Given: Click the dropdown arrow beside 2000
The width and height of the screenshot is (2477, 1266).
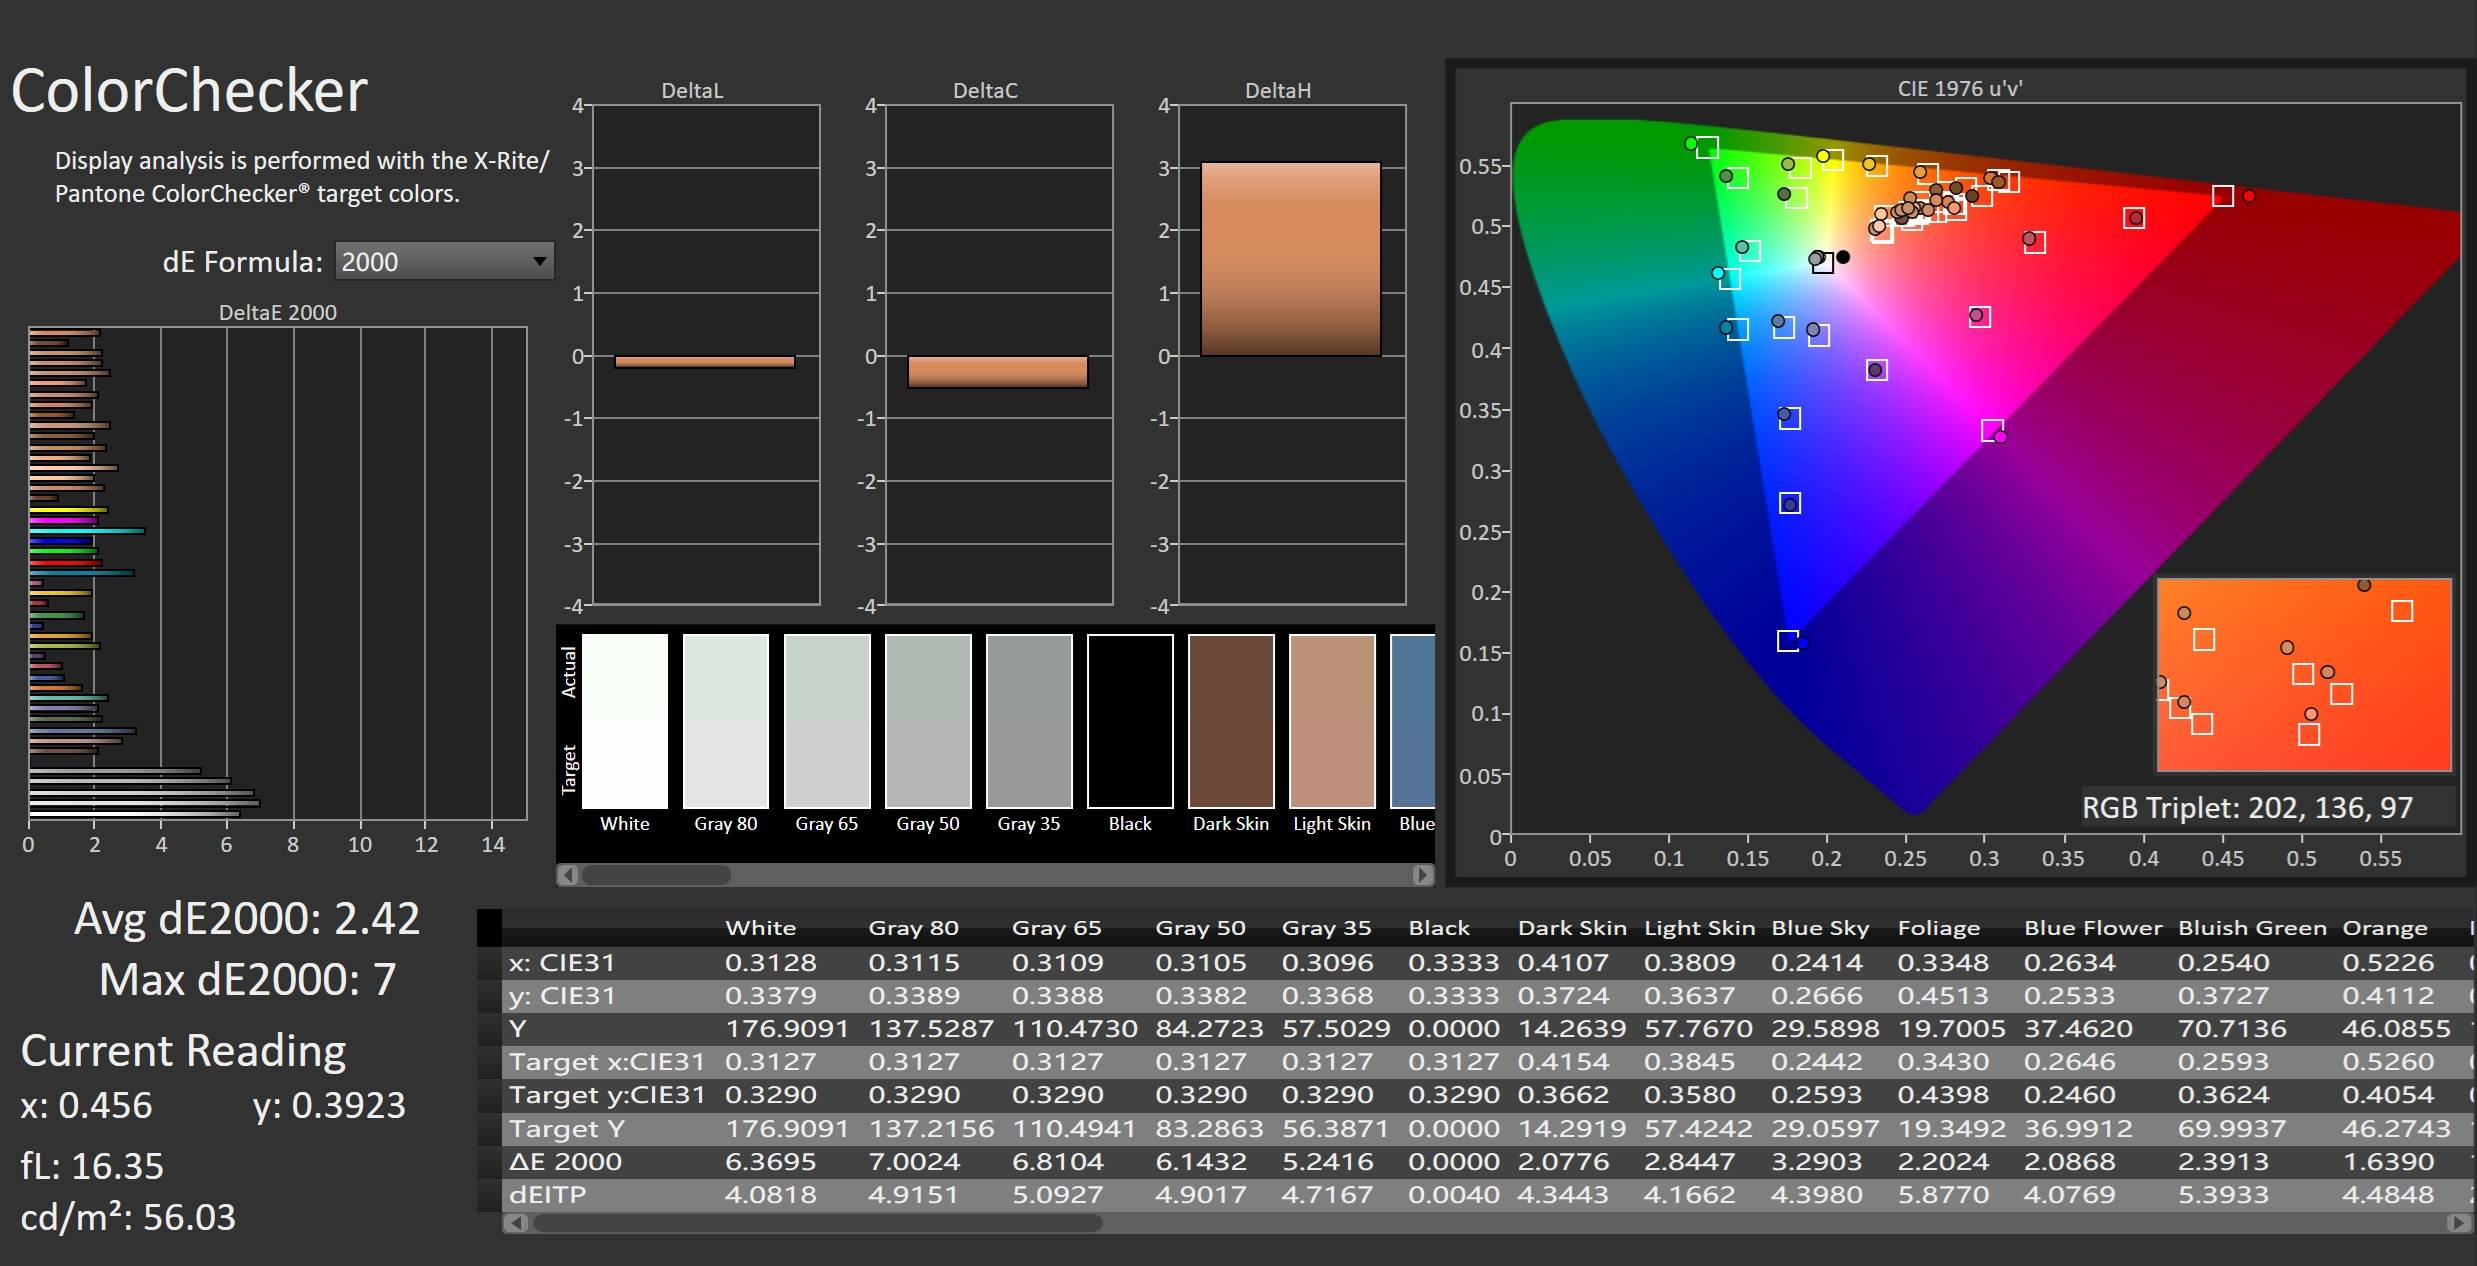Looking at the screenshot, I should [539, 262].
